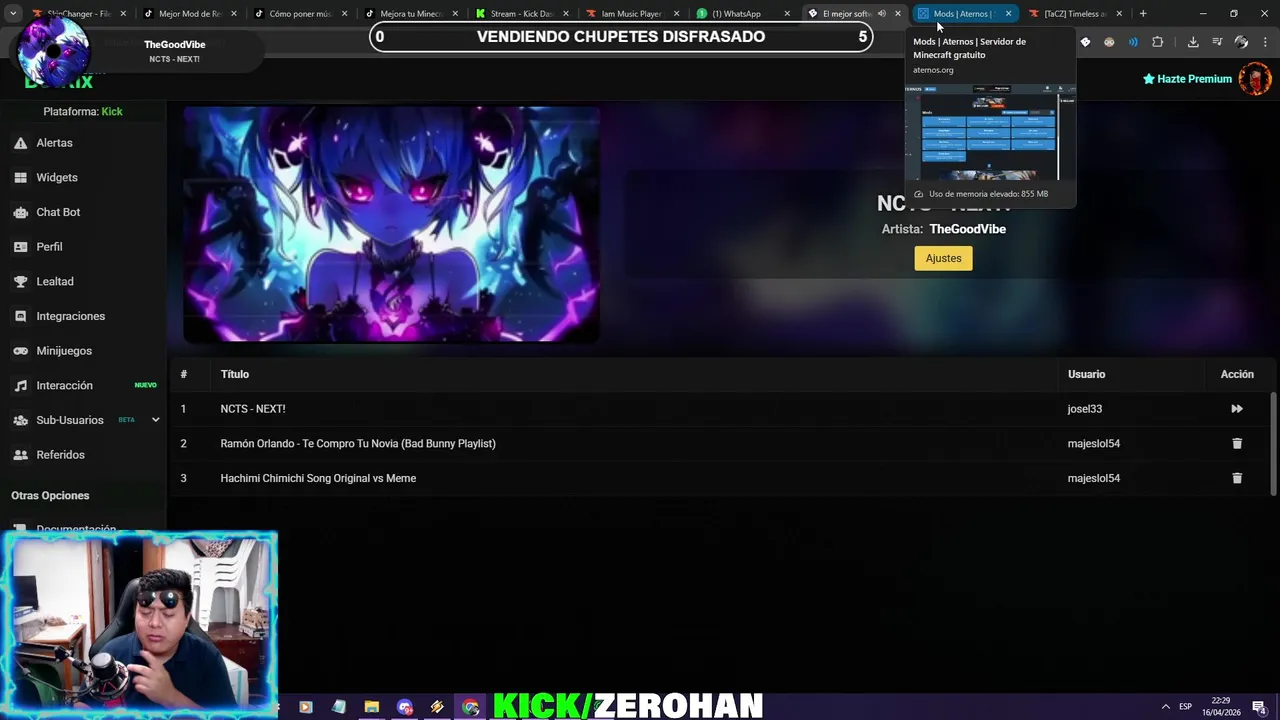
Task: Open the Discord taskbar icon
Action: click(x=404, y=707)
